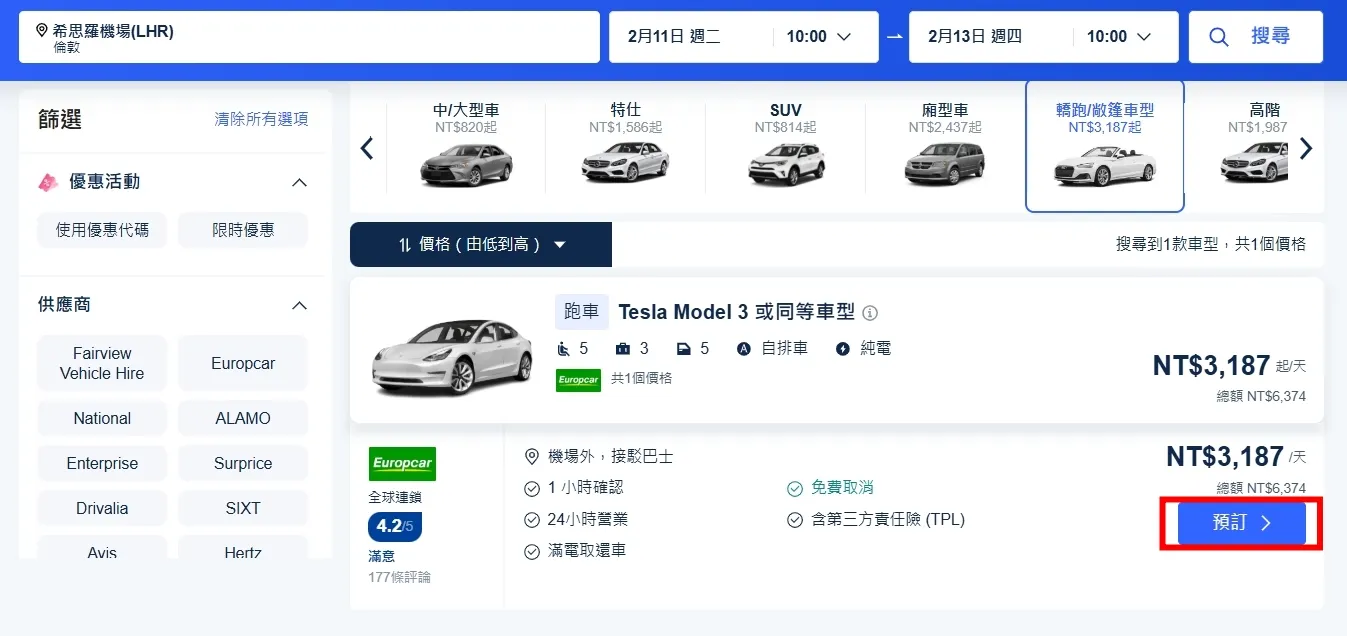Click the pickup date 2月11日 週二
The height and width of the screenshot is (636, 1347).
point(674,37)
